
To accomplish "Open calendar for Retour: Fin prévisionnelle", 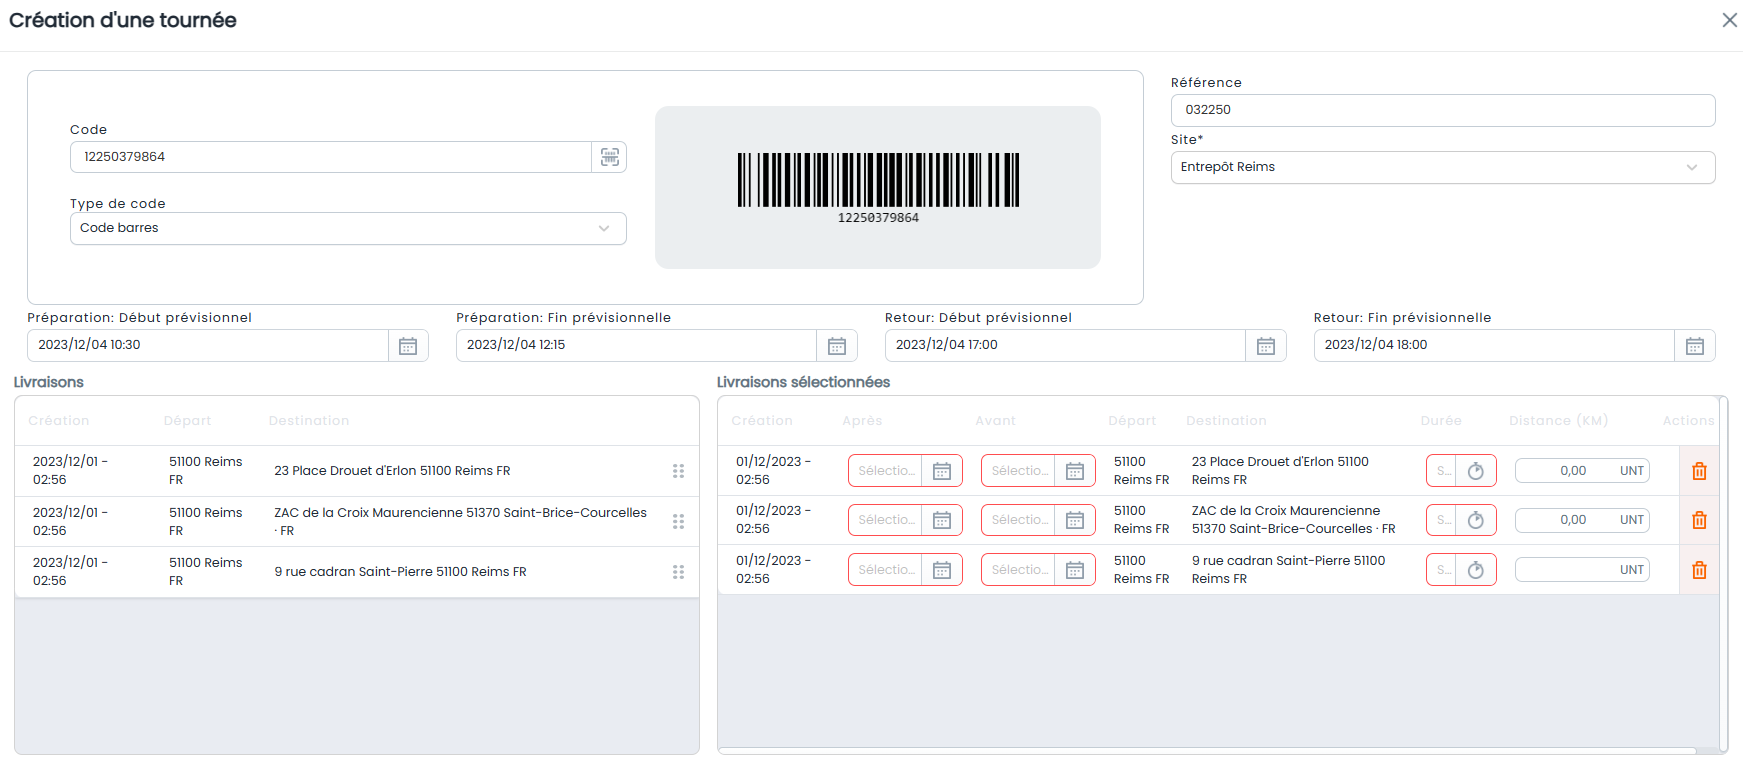I will click(1695, 346).
